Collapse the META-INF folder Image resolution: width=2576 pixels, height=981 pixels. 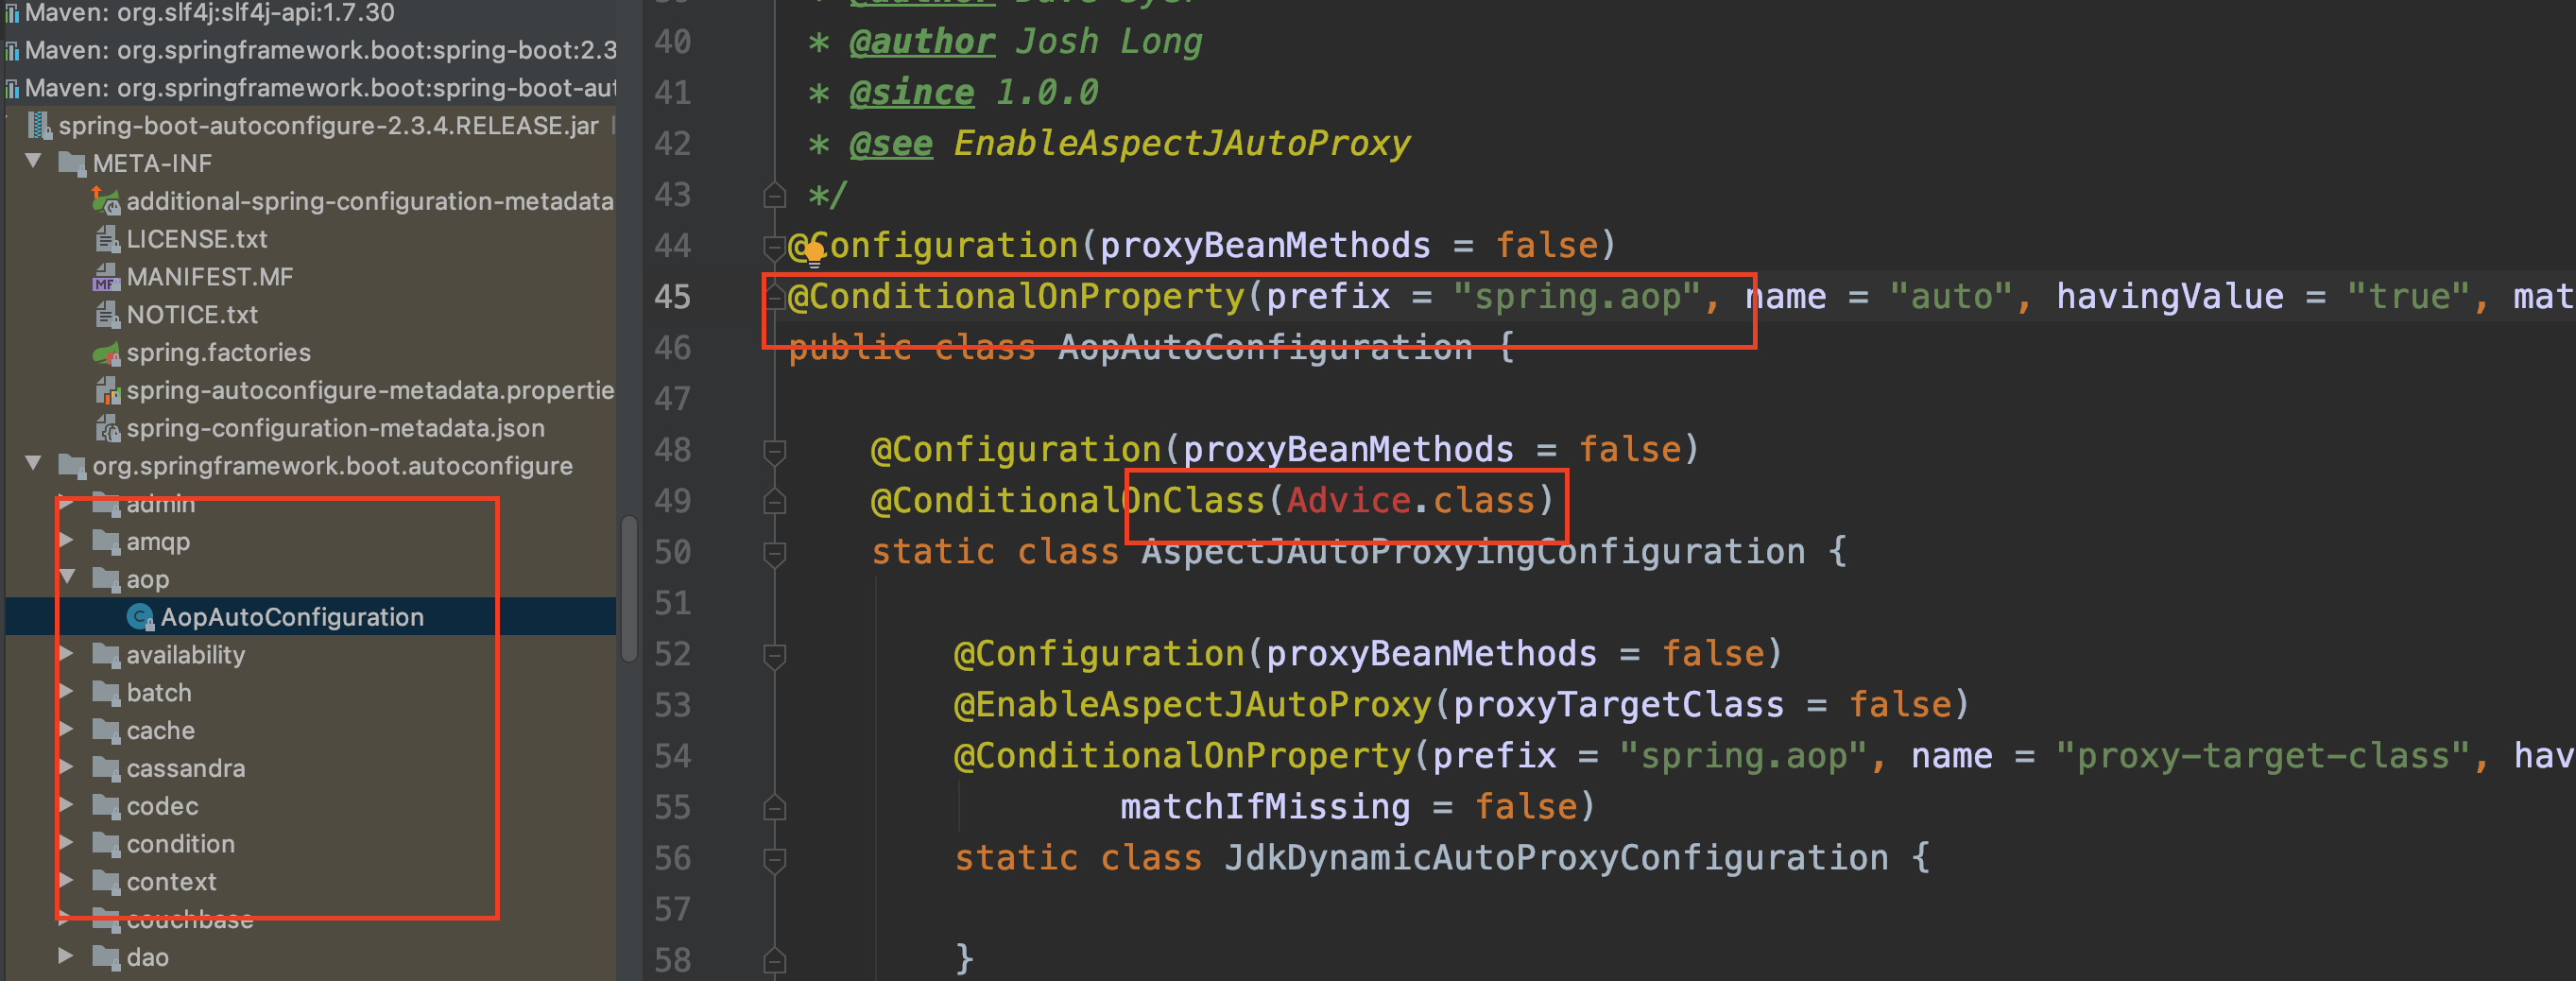[x=33, y=163]
